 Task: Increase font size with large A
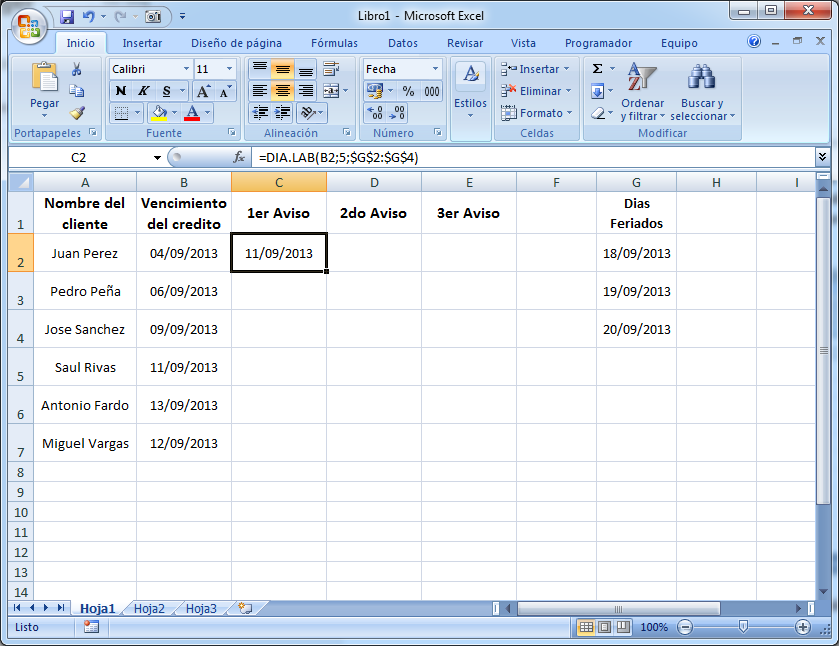[x=203, y=91]
